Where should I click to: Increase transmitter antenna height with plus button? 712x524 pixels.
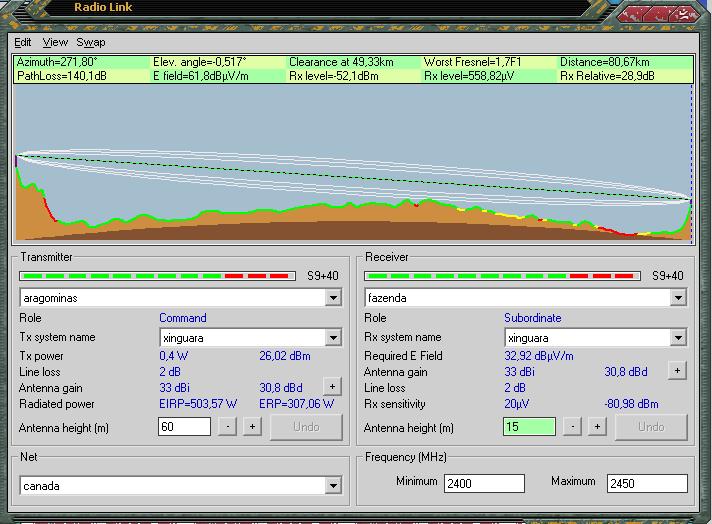252,427
